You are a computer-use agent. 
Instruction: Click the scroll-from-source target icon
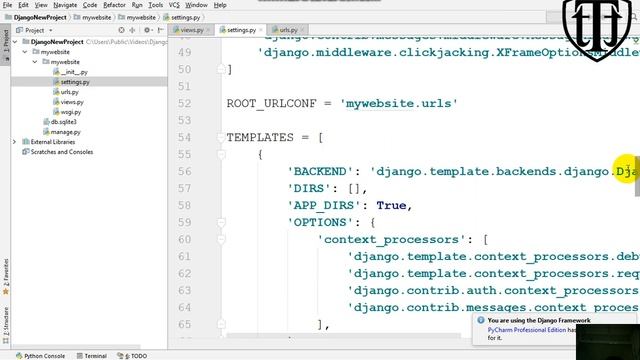pyautogui.click(x=121, y=30)
